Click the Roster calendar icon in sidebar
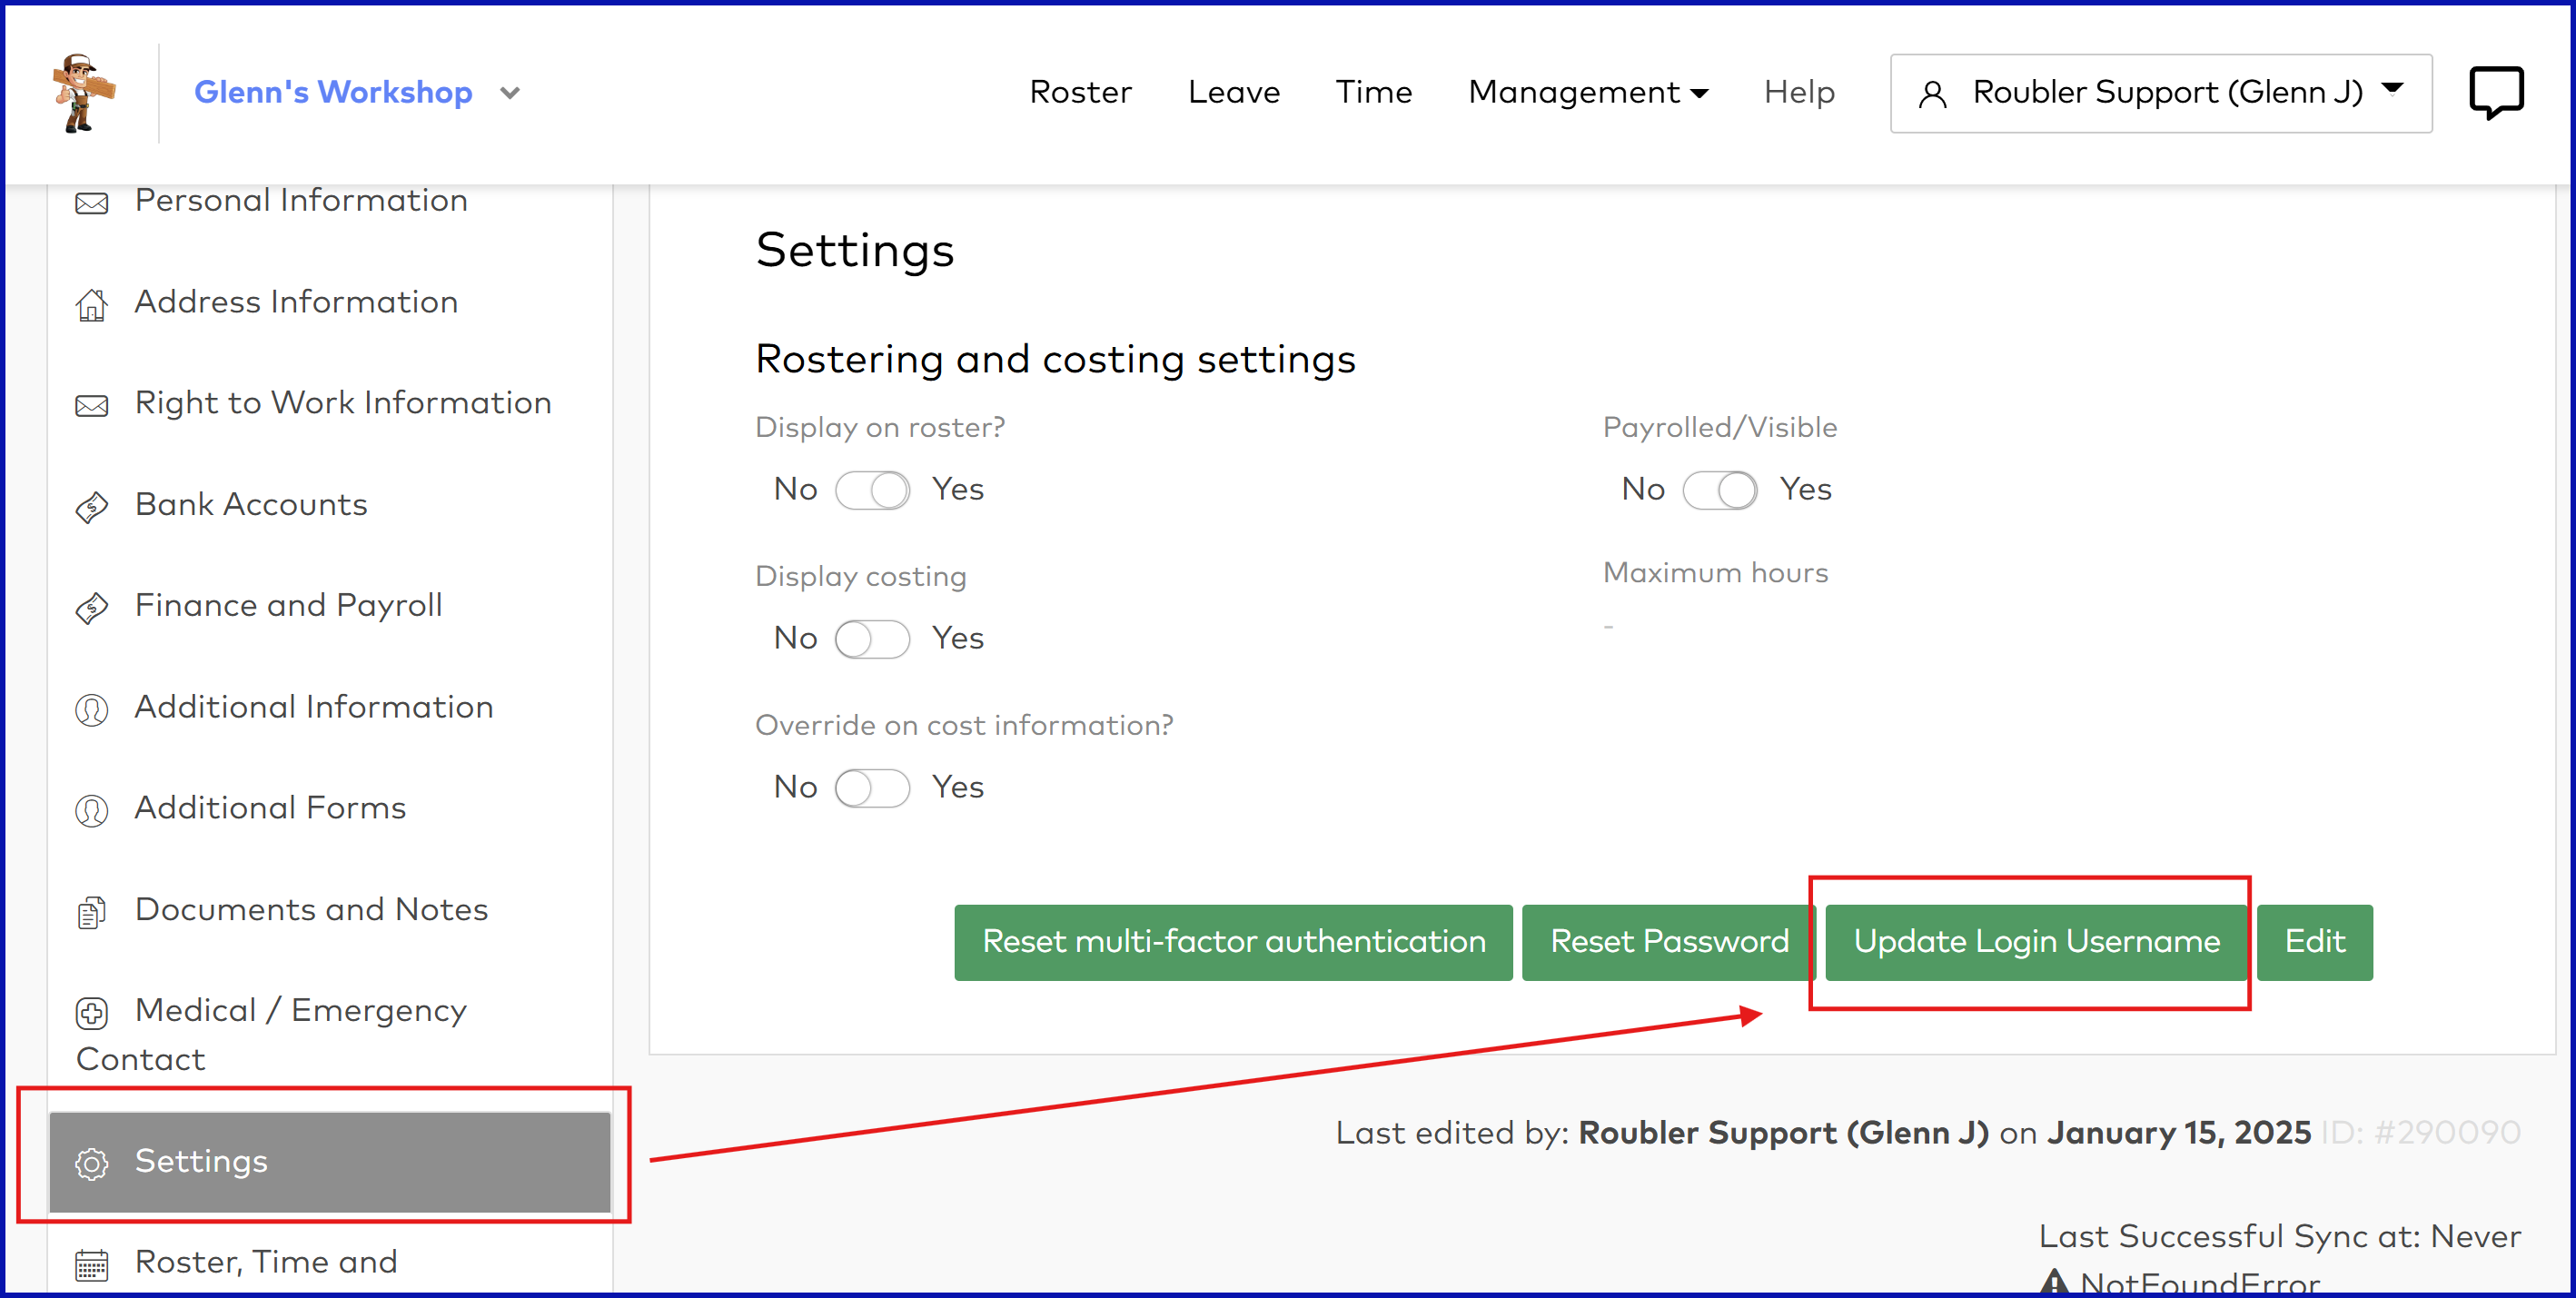 coord(91,1265)
